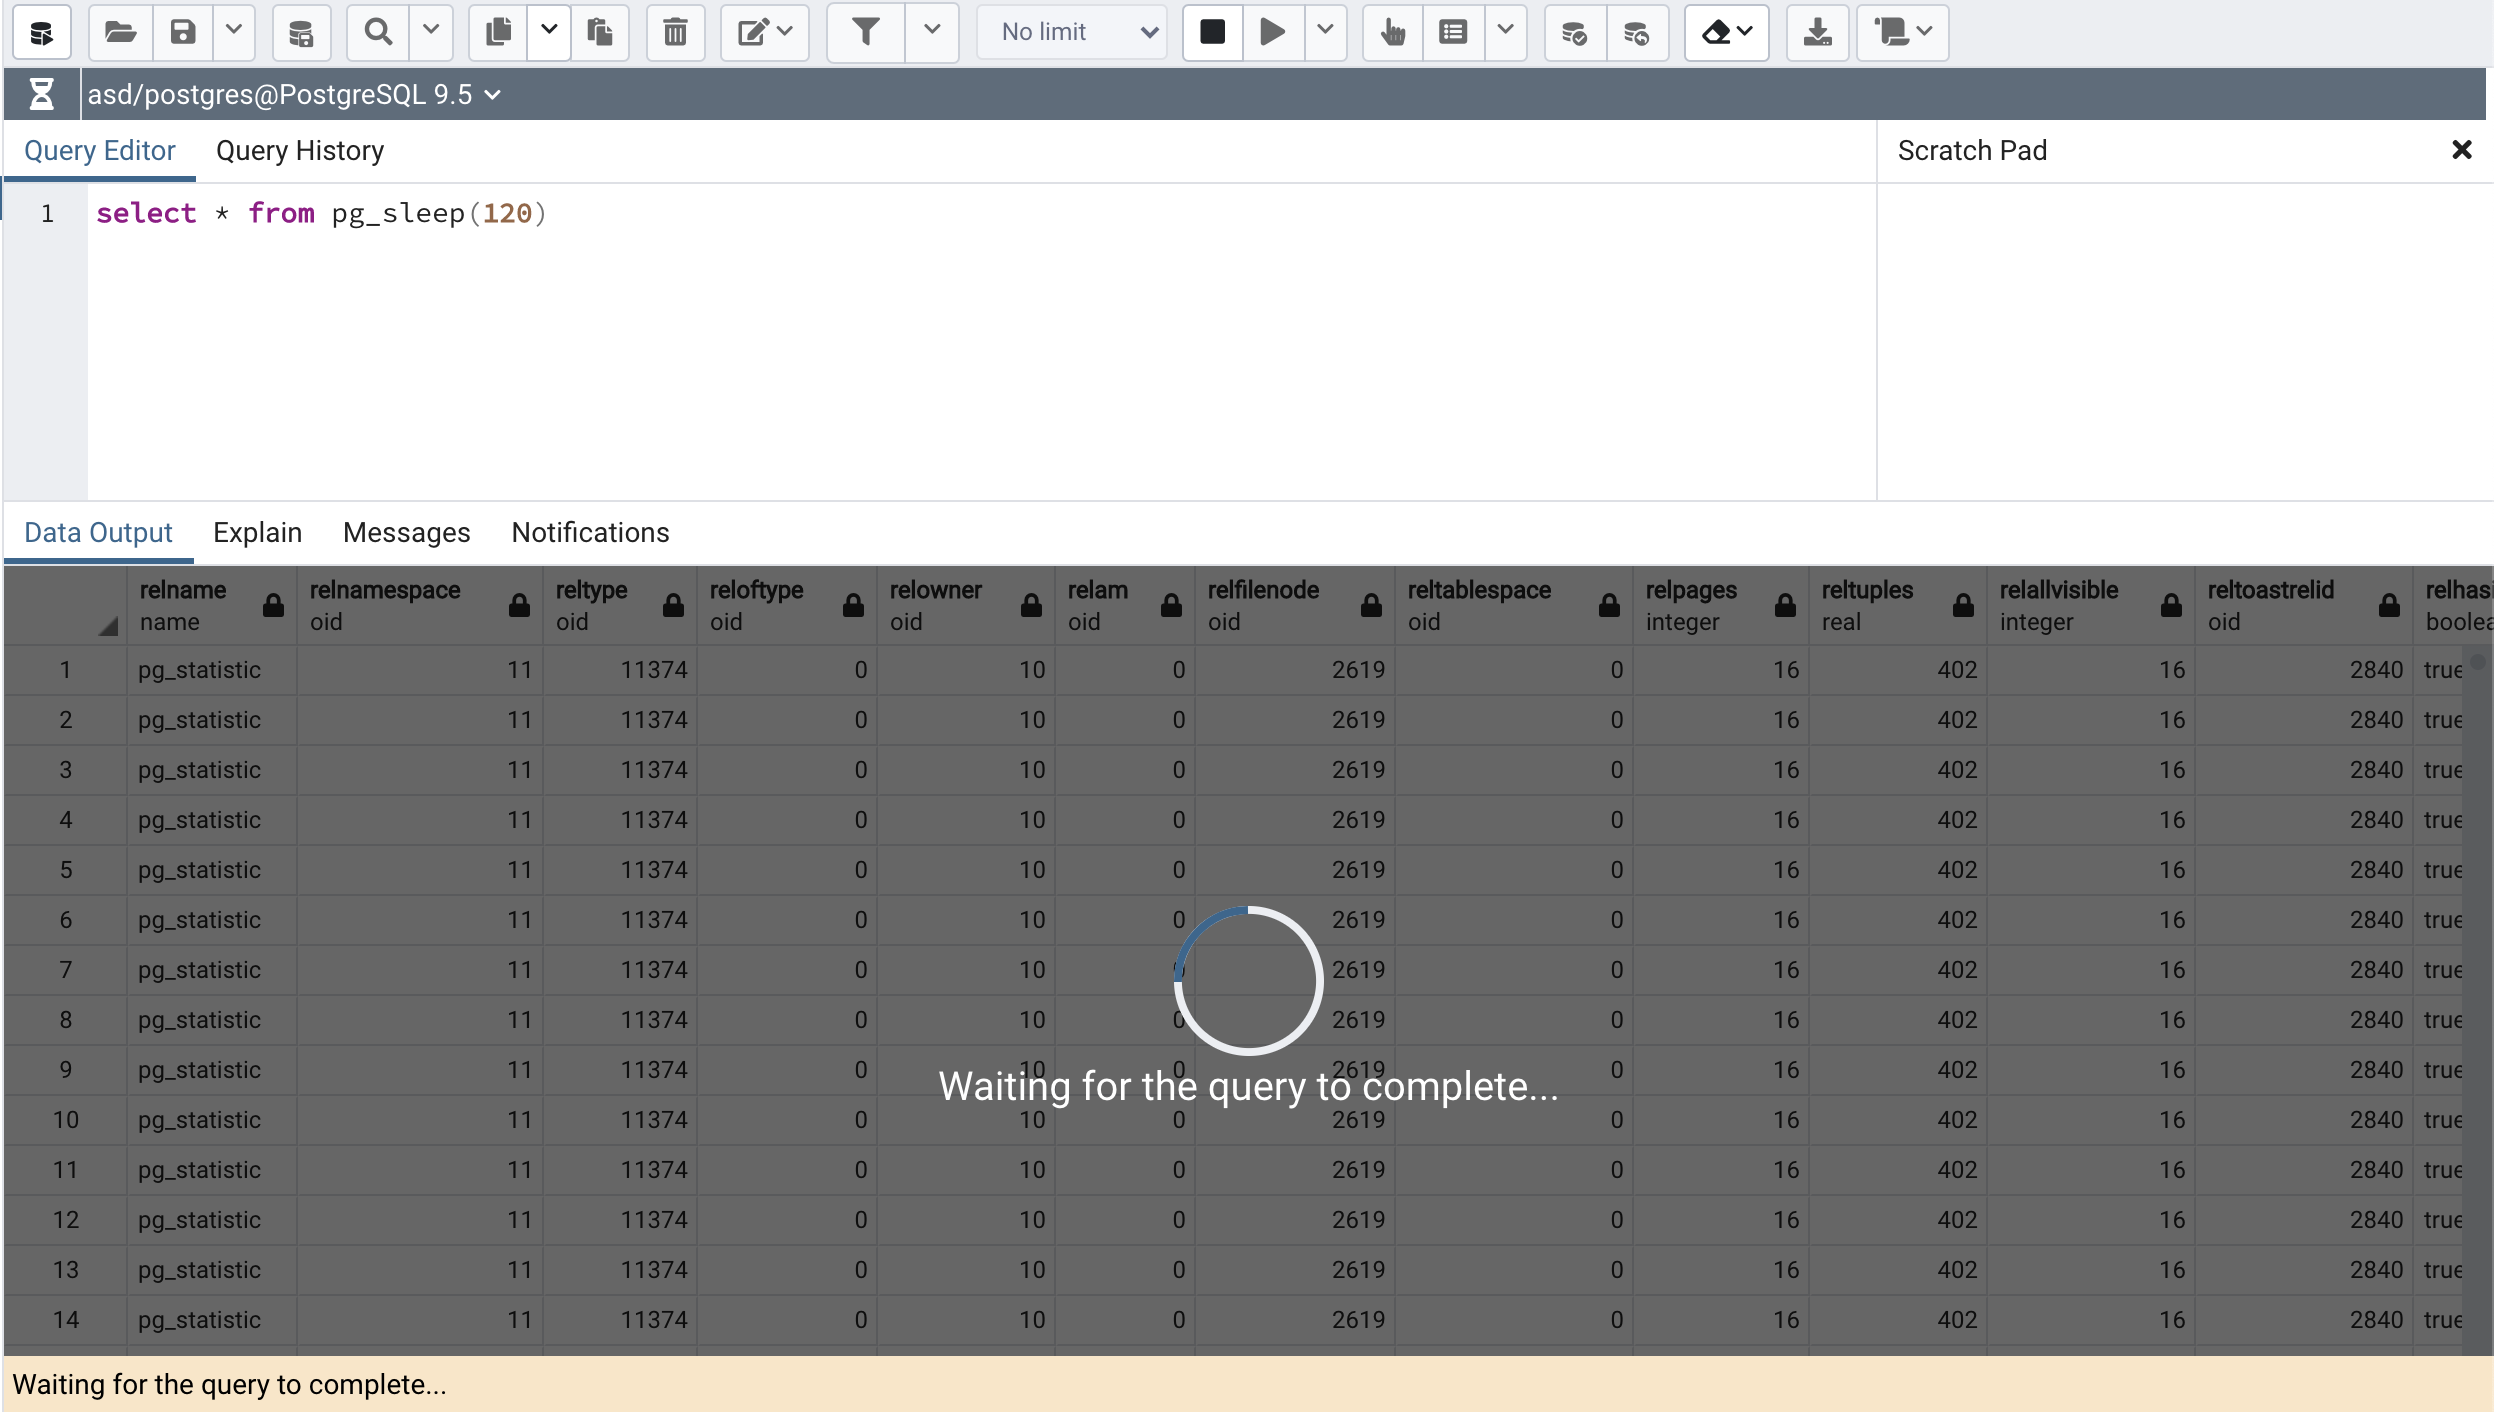Click the Filter funnel icon
The width and height of the screenshot is (2494, 1412).
[x=866, y=33]
